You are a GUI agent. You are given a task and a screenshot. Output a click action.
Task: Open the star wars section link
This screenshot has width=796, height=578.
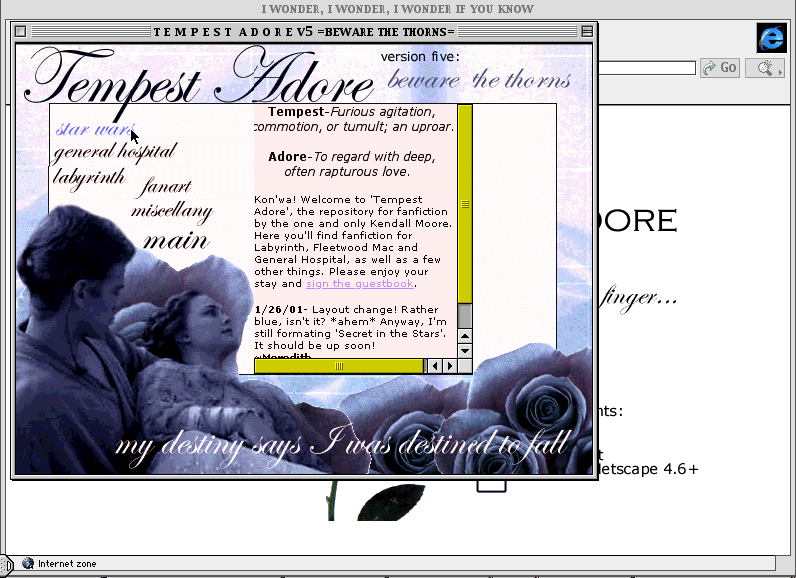click(94, 130)
